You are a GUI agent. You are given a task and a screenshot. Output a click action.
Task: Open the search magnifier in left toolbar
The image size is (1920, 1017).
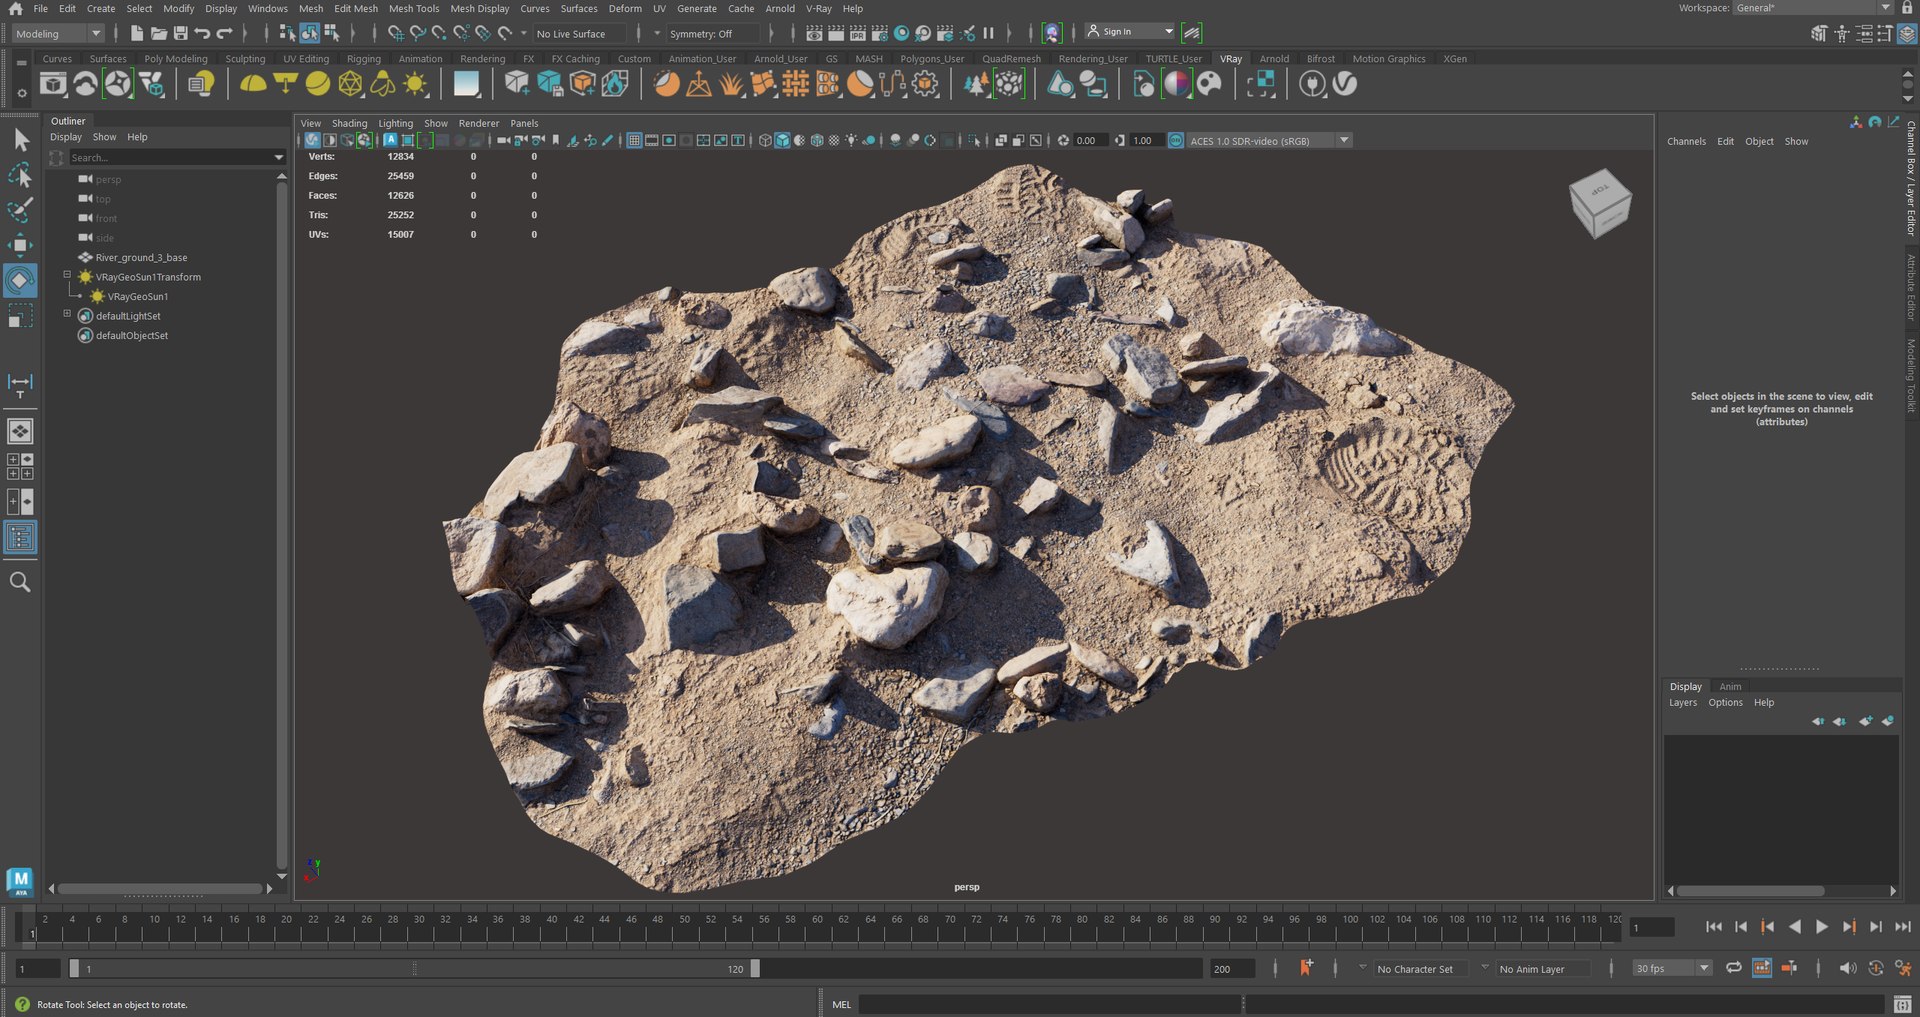(x=20, y=582)
